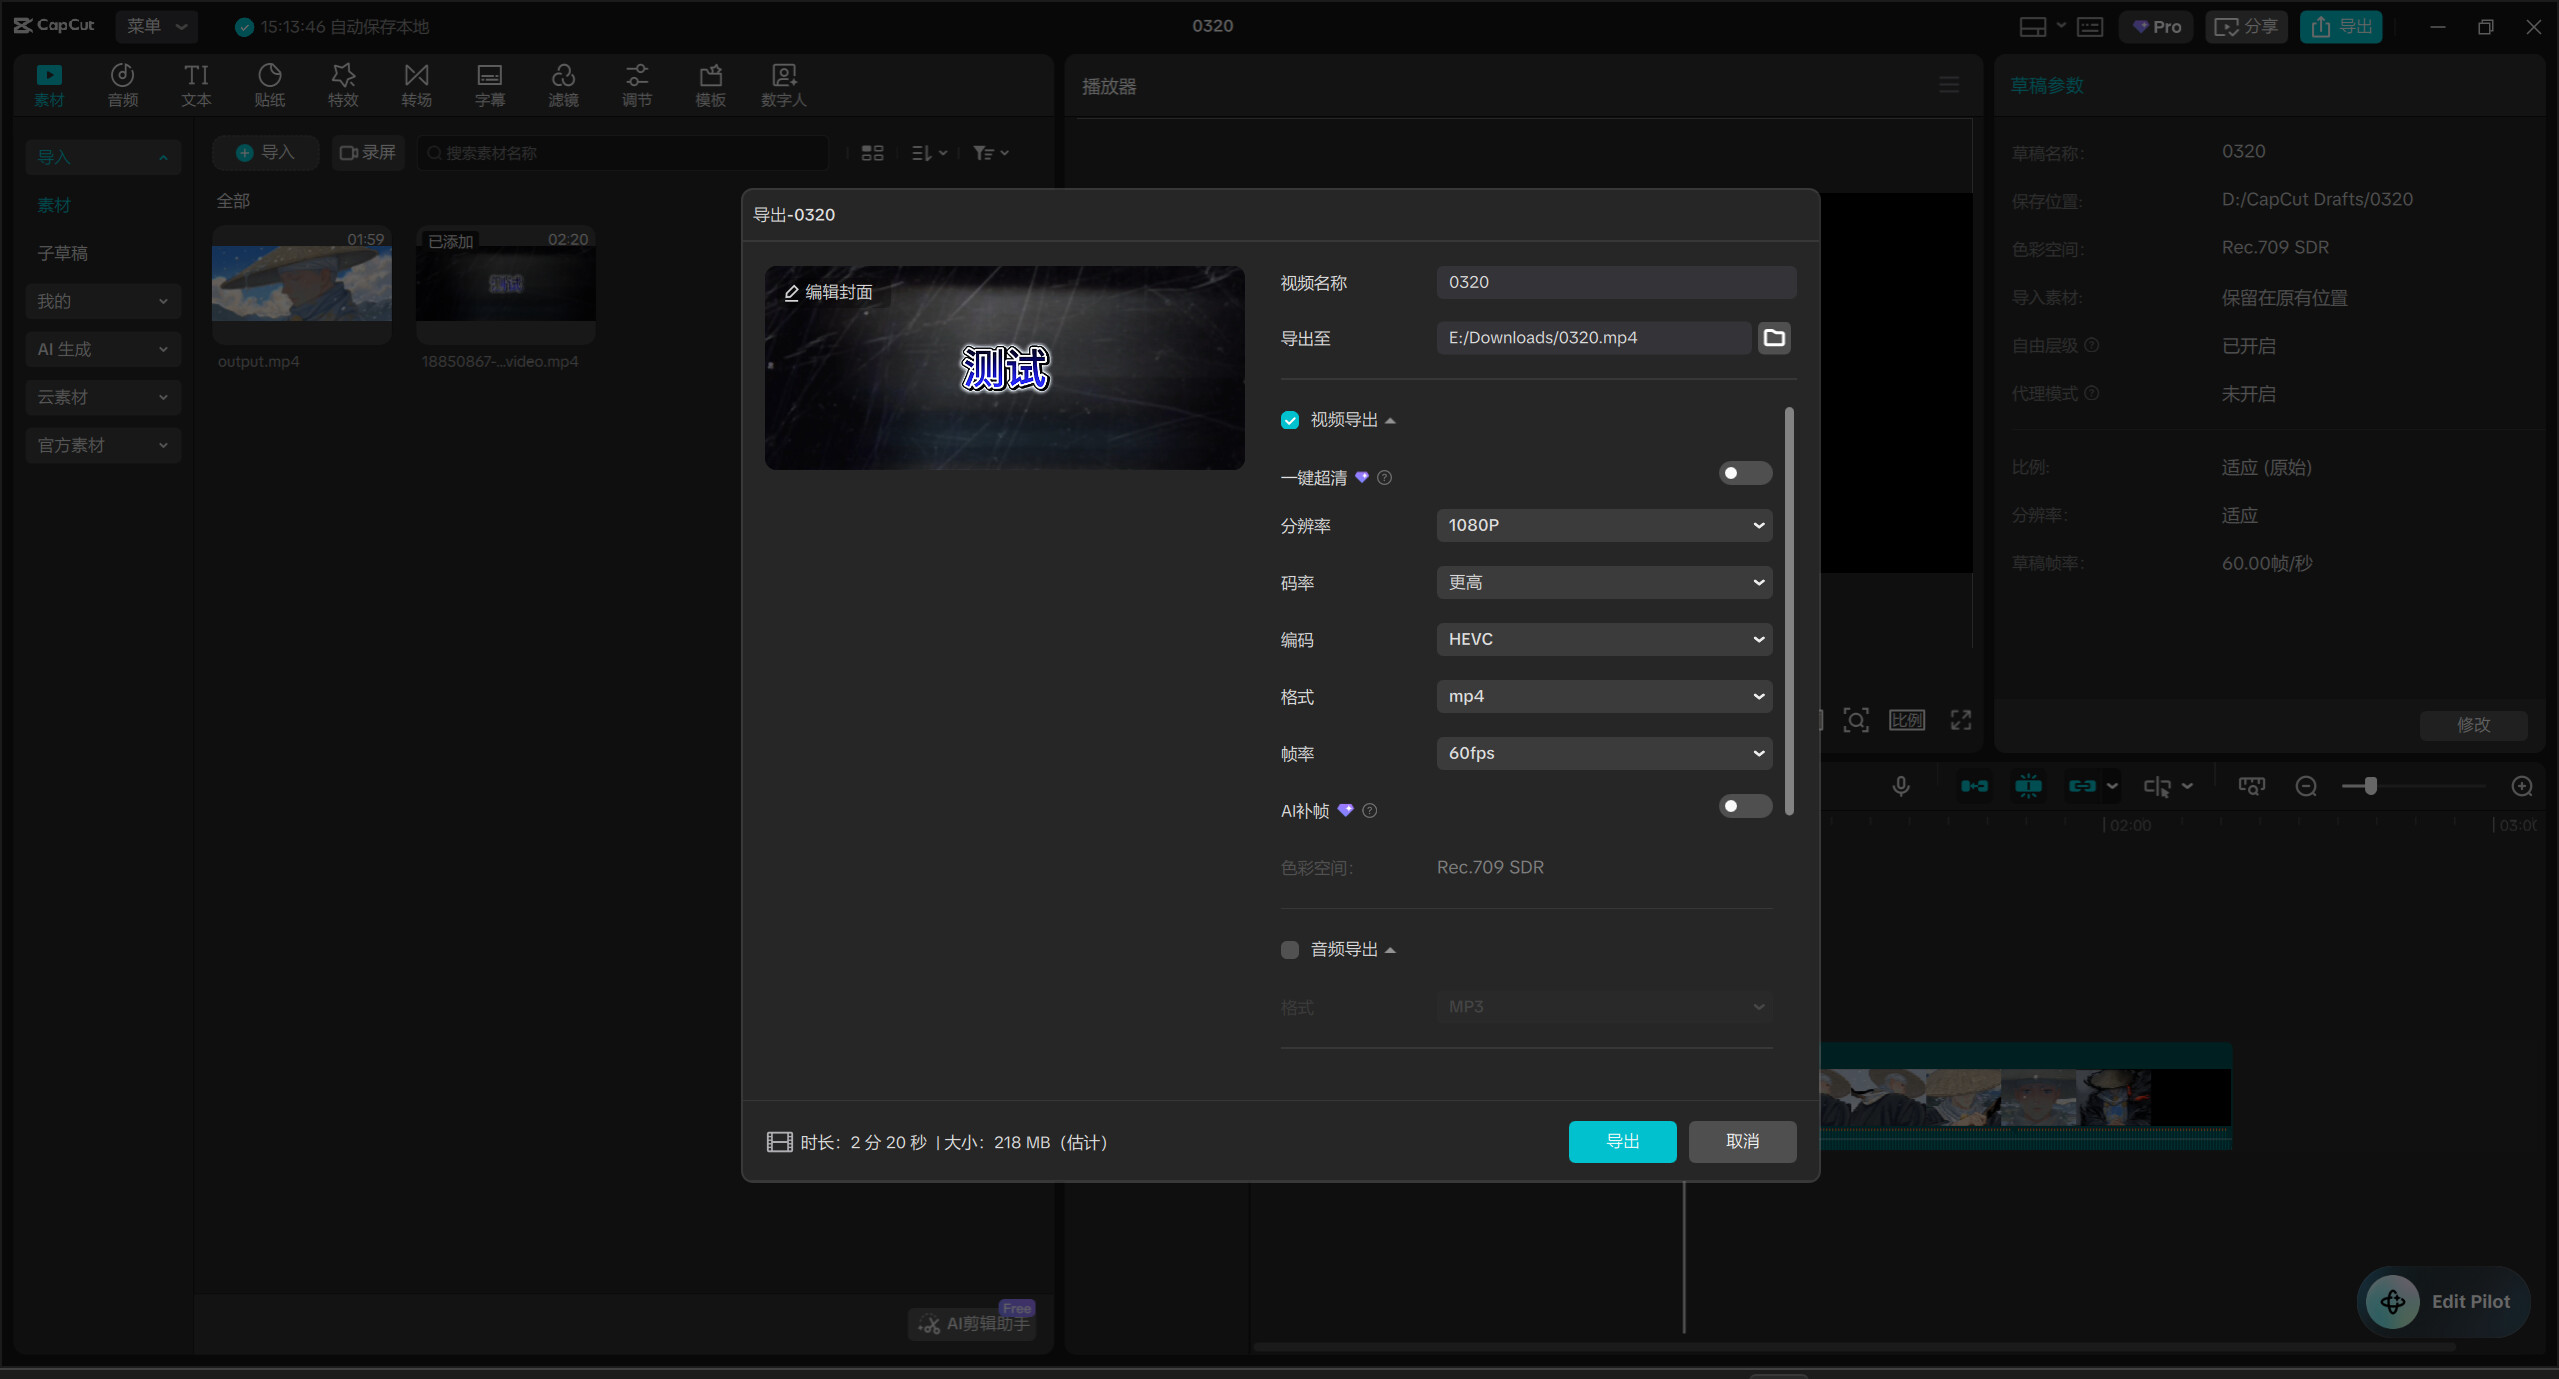Switch to the 音频 tab
The width and height of the screenshot is (2559, 1379).
tap(123, 85)
